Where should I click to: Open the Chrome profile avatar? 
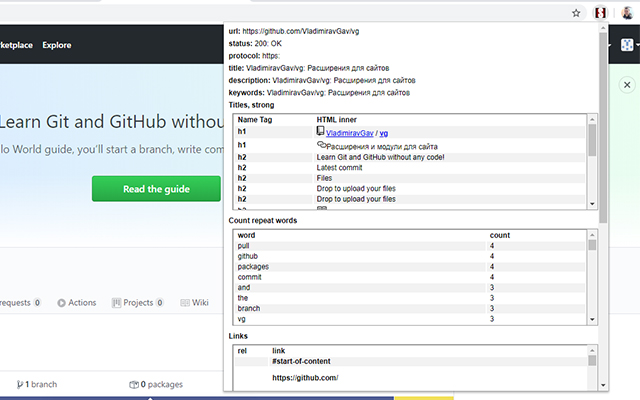pyautogui.click(x=627, y=13)
